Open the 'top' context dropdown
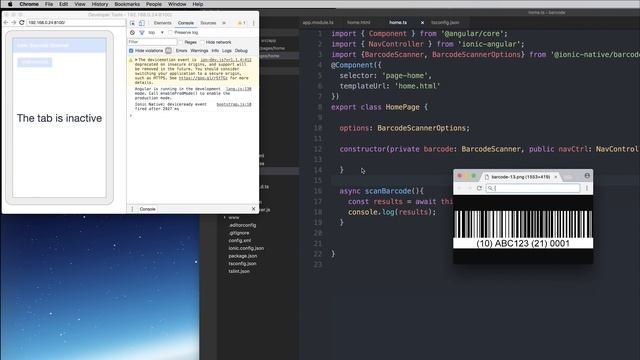Viewport: 640px width, 360px height. tap(156, 33)
